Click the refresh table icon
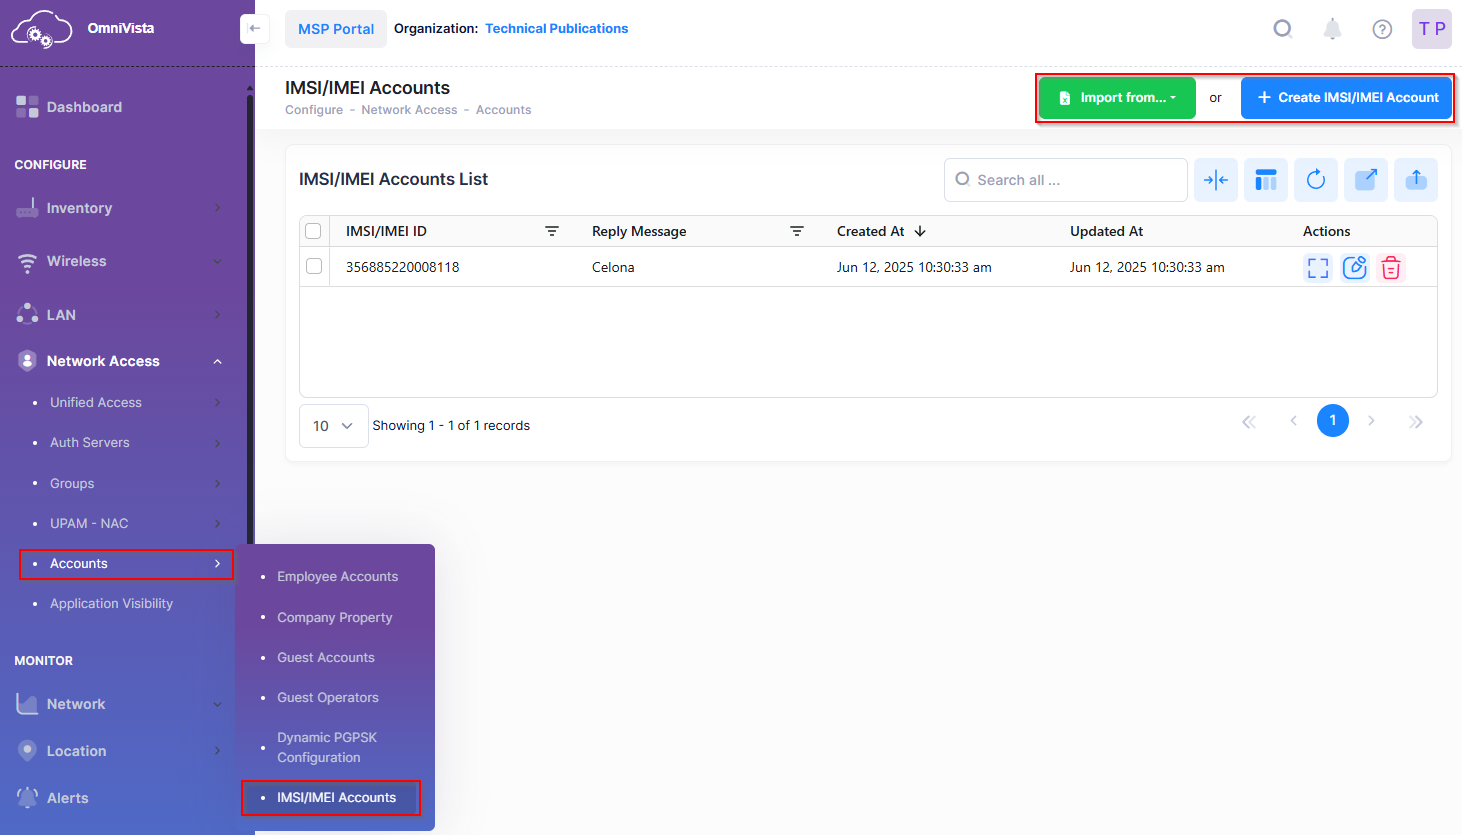This screenshot has height=835, width=1462. [1315, 180]
